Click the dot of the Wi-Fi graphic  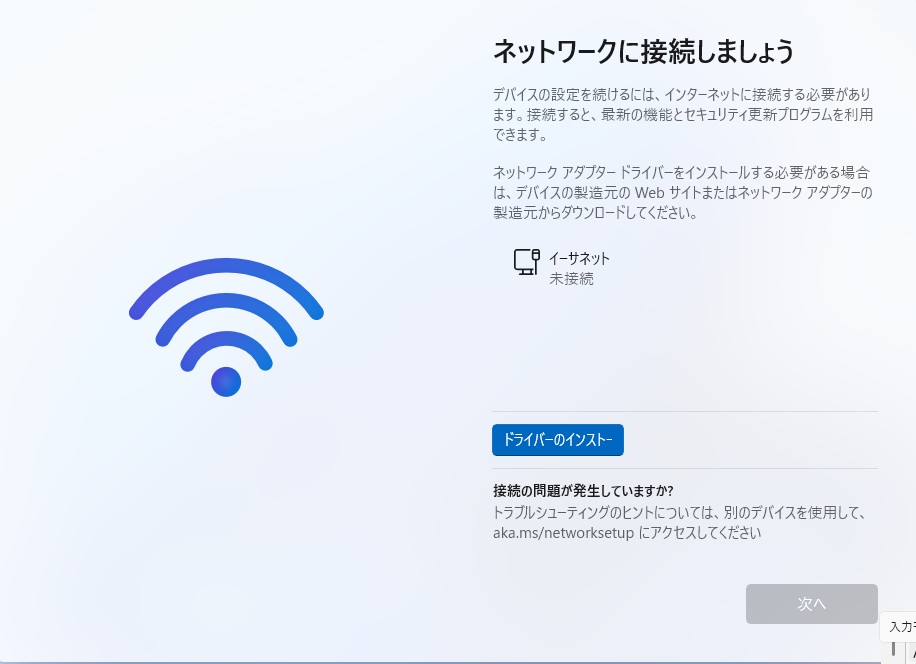tap(226, 382)
